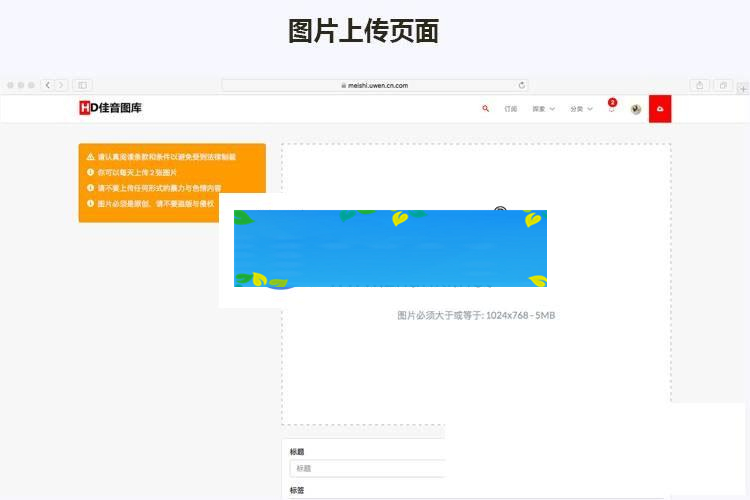Image resolution: width=750 pixels, height=500 pixels.
Task: Expand the 分类 dropdown menu
Action: tap(581, 109)
